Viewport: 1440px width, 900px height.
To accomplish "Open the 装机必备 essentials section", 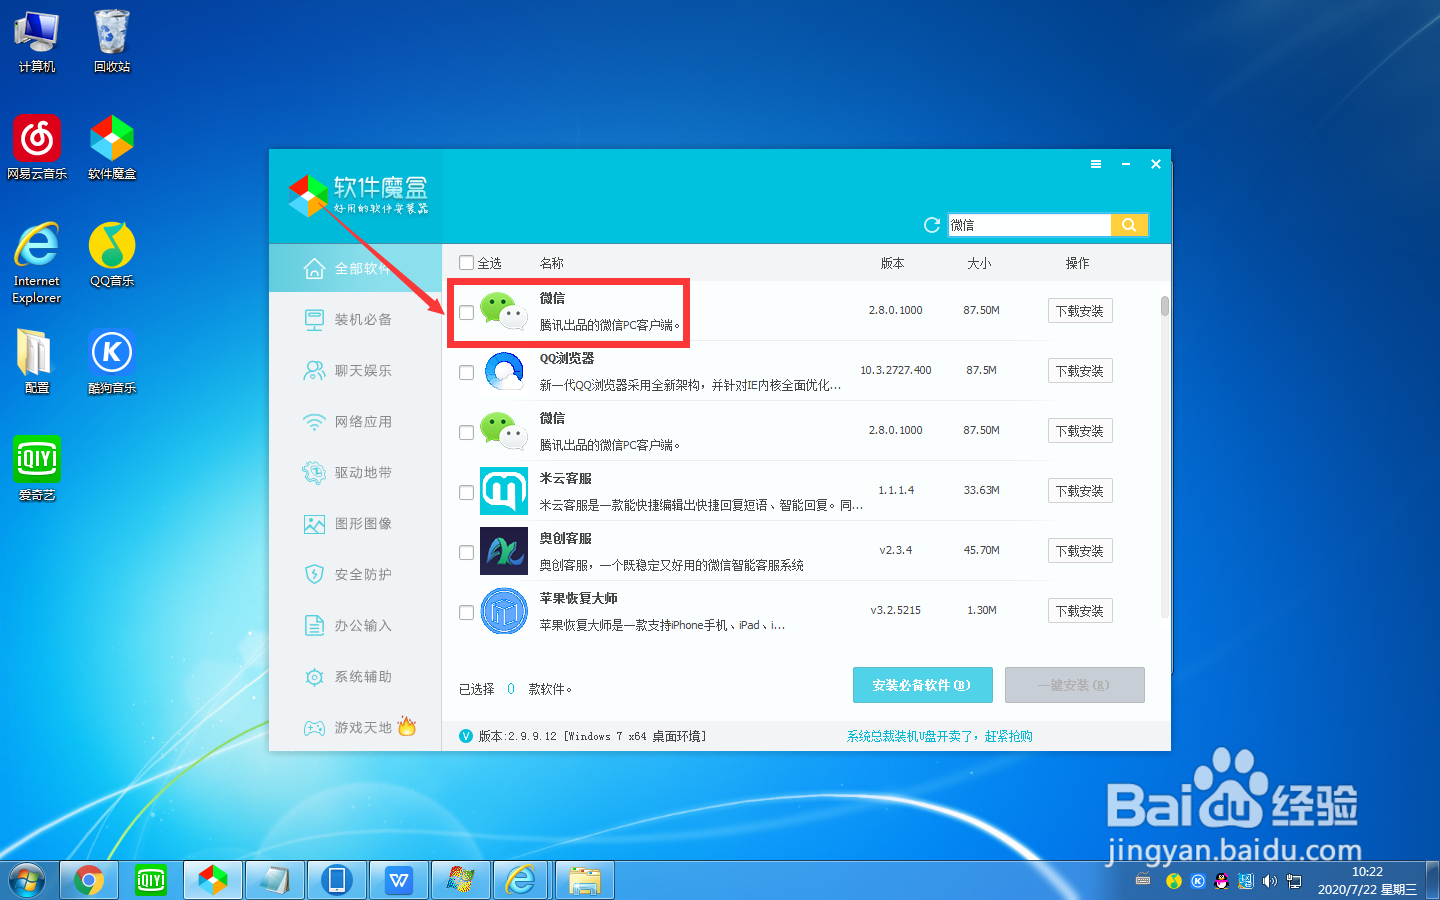I will click(360, 319).
